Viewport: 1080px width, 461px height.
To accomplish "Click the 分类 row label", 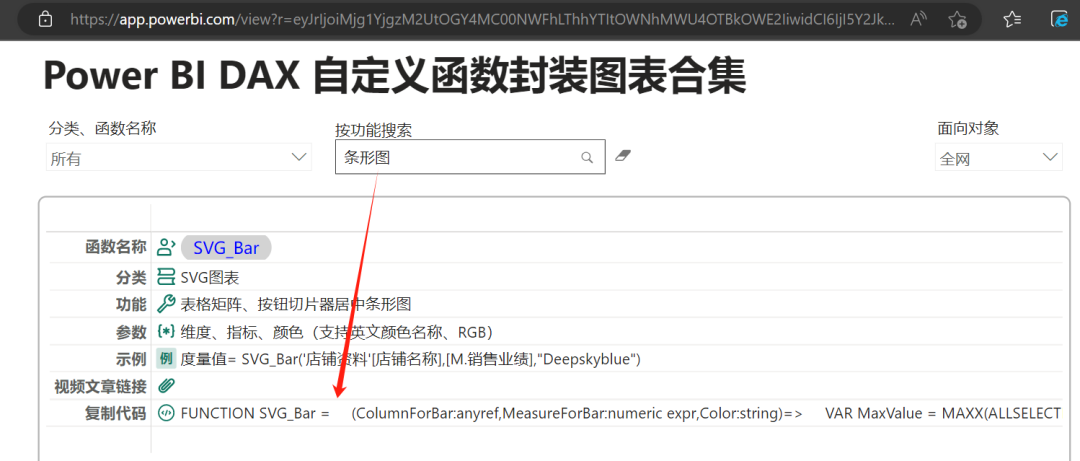I will pyautogui.click(x=131, y=278).
